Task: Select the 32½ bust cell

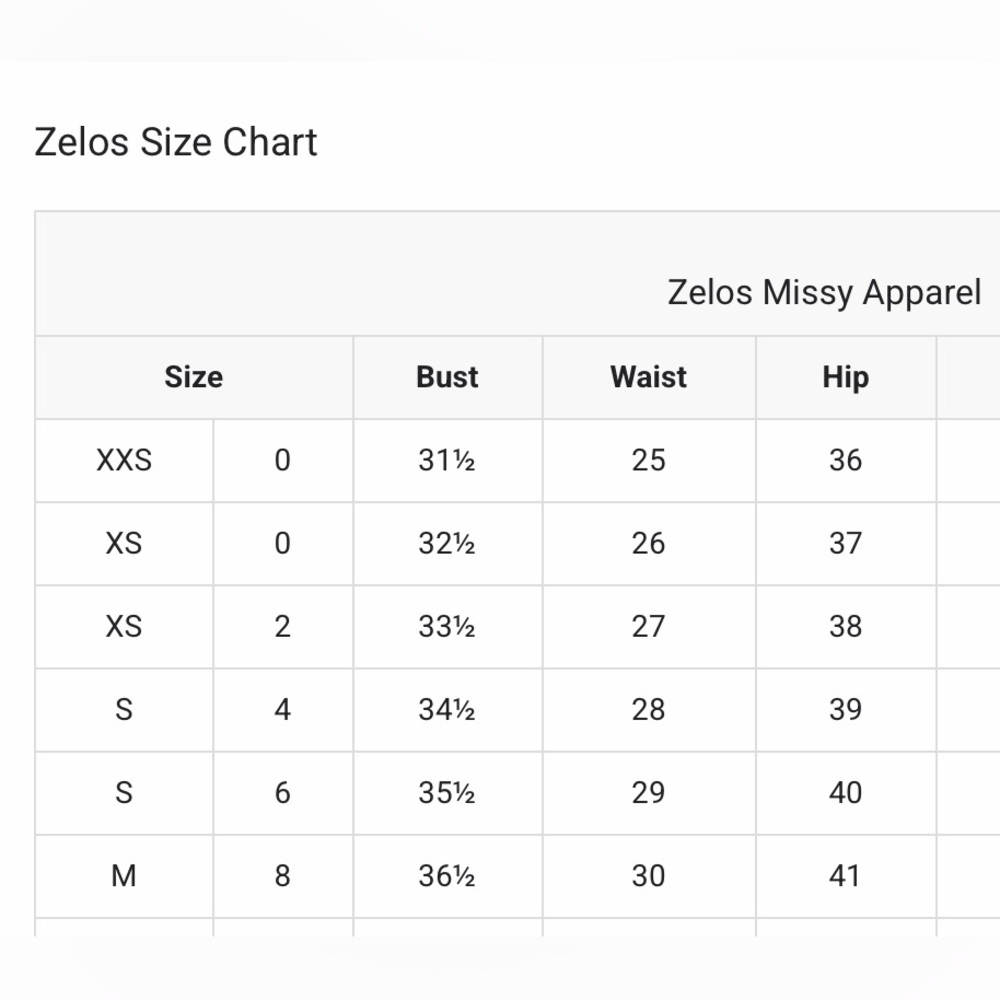Action: (x=447, y=543)
